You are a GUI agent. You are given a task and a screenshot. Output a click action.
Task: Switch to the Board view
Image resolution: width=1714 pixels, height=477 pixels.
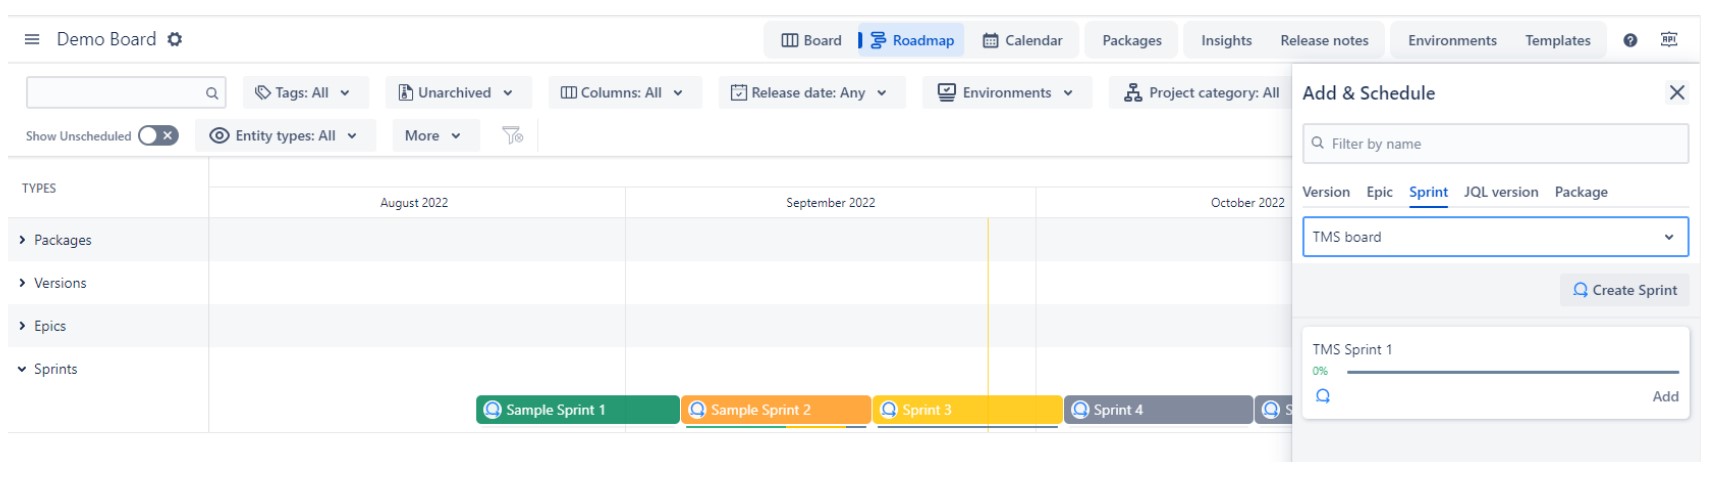point(811,41)
